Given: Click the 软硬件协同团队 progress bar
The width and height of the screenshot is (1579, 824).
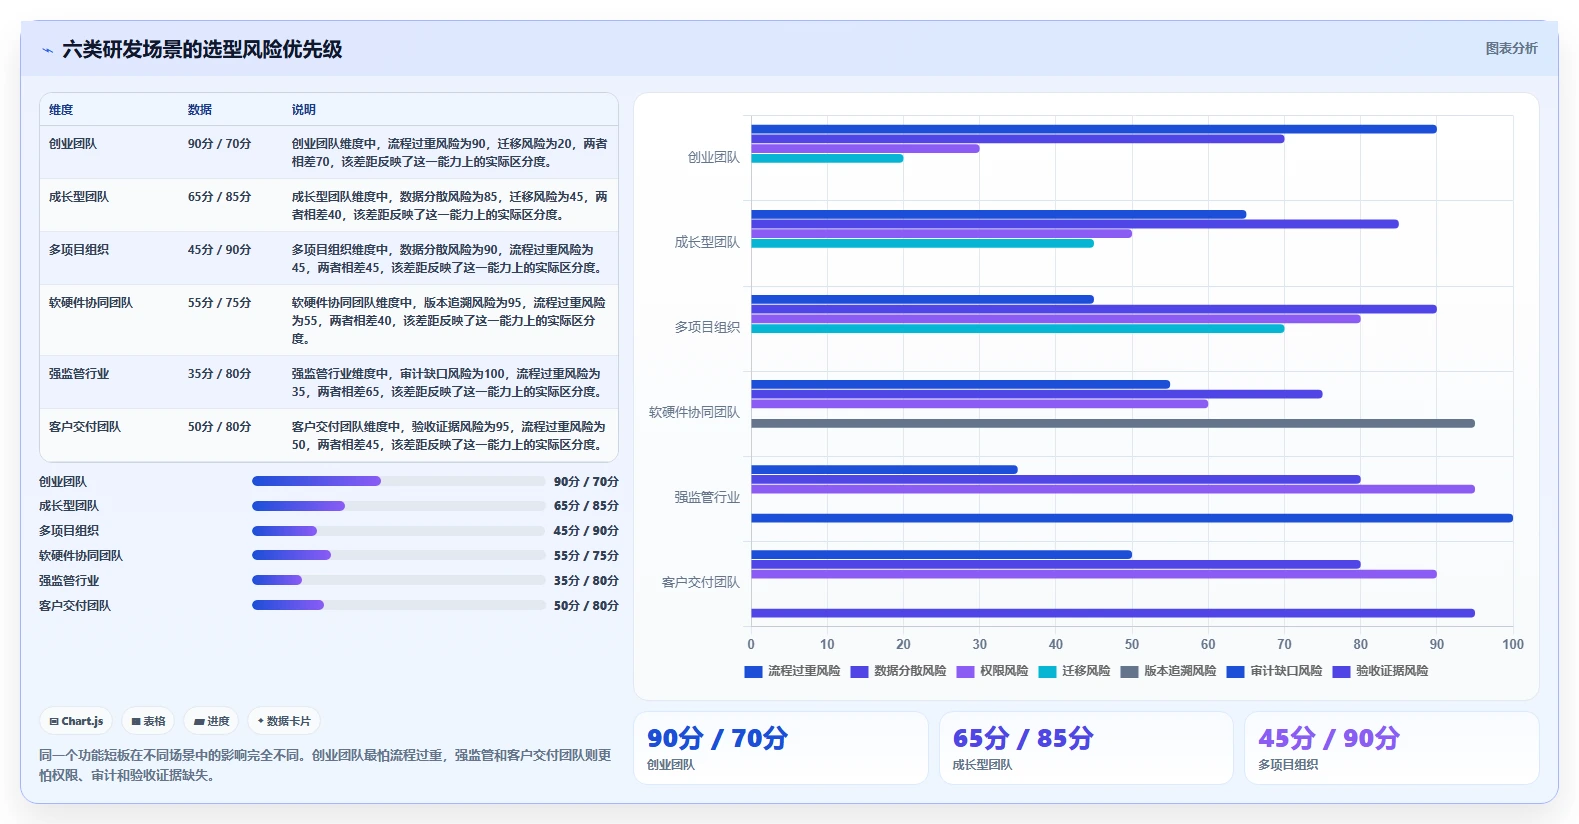Looking at the screenshot, I should coord(399,555).
